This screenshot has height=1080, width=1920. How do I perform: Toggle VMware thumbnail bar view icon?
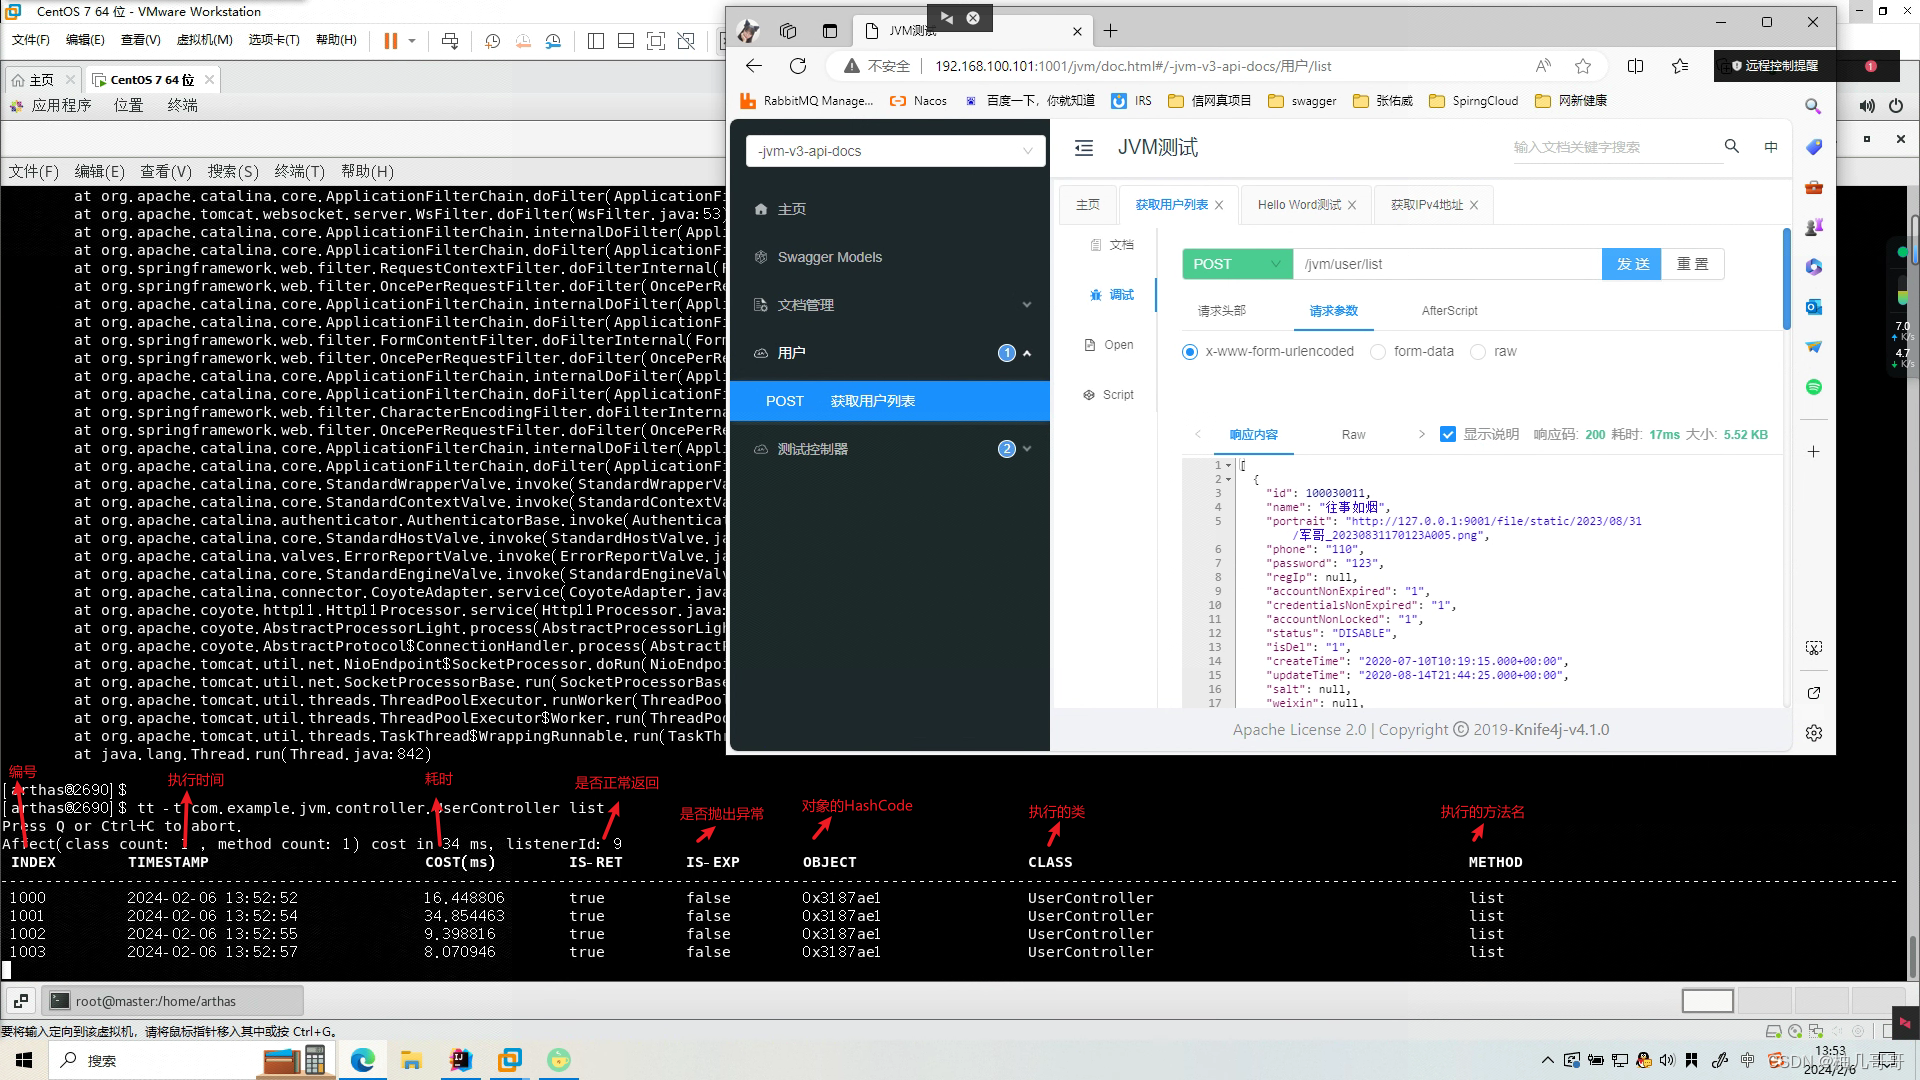tap(626, 41)
